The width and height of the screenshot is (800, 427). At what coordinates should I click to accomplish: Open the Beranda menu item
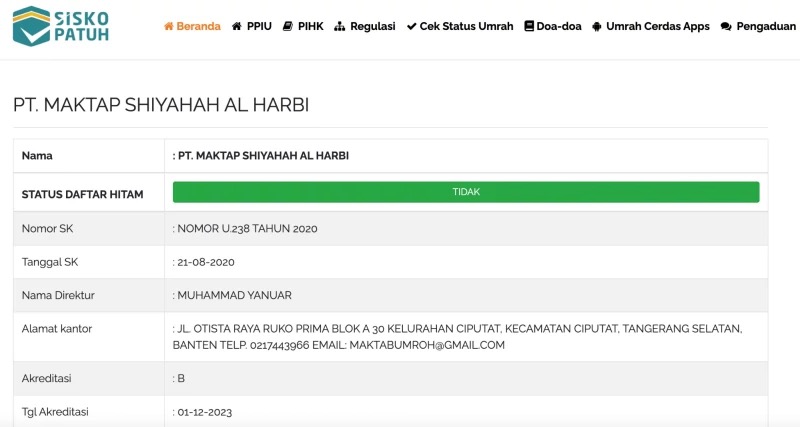(x=198, y=26)
